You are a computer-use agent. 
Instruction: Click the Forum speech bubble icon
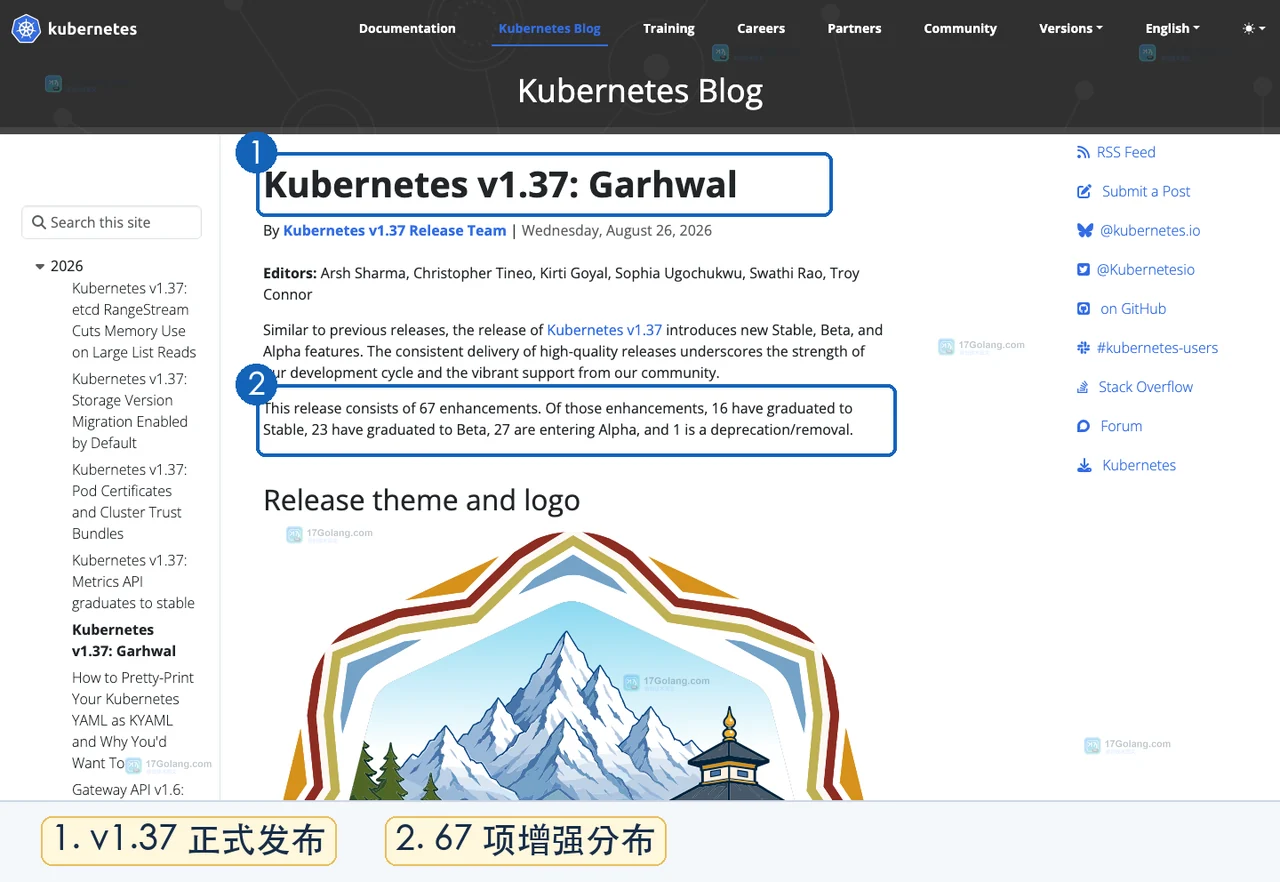point(1083,426)
